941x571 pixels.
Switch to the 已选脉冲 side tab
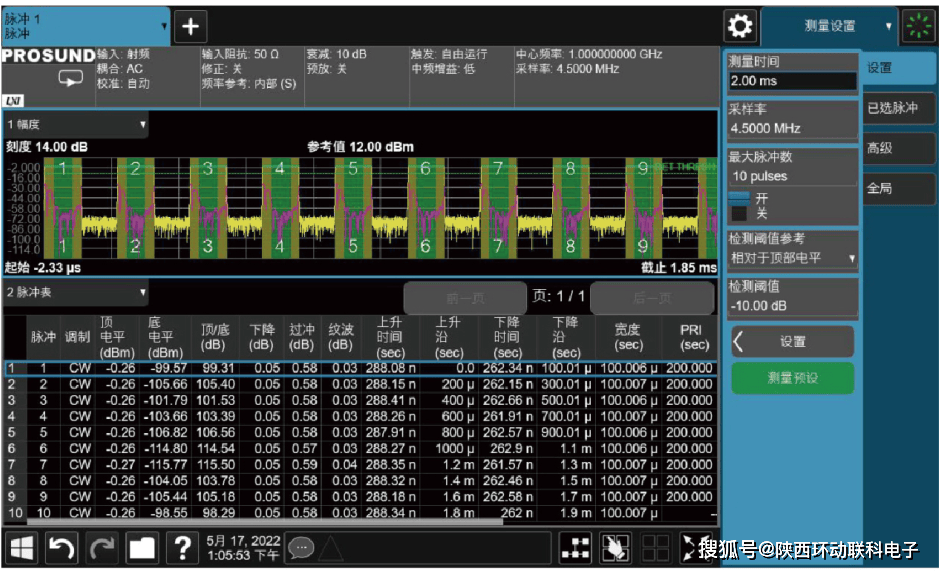(898, 108)
